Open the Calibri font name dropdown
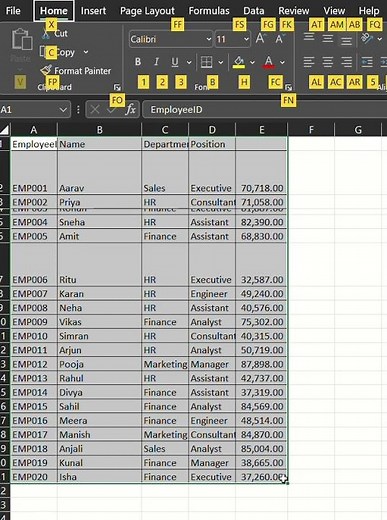387x520 pixels. 209,39
